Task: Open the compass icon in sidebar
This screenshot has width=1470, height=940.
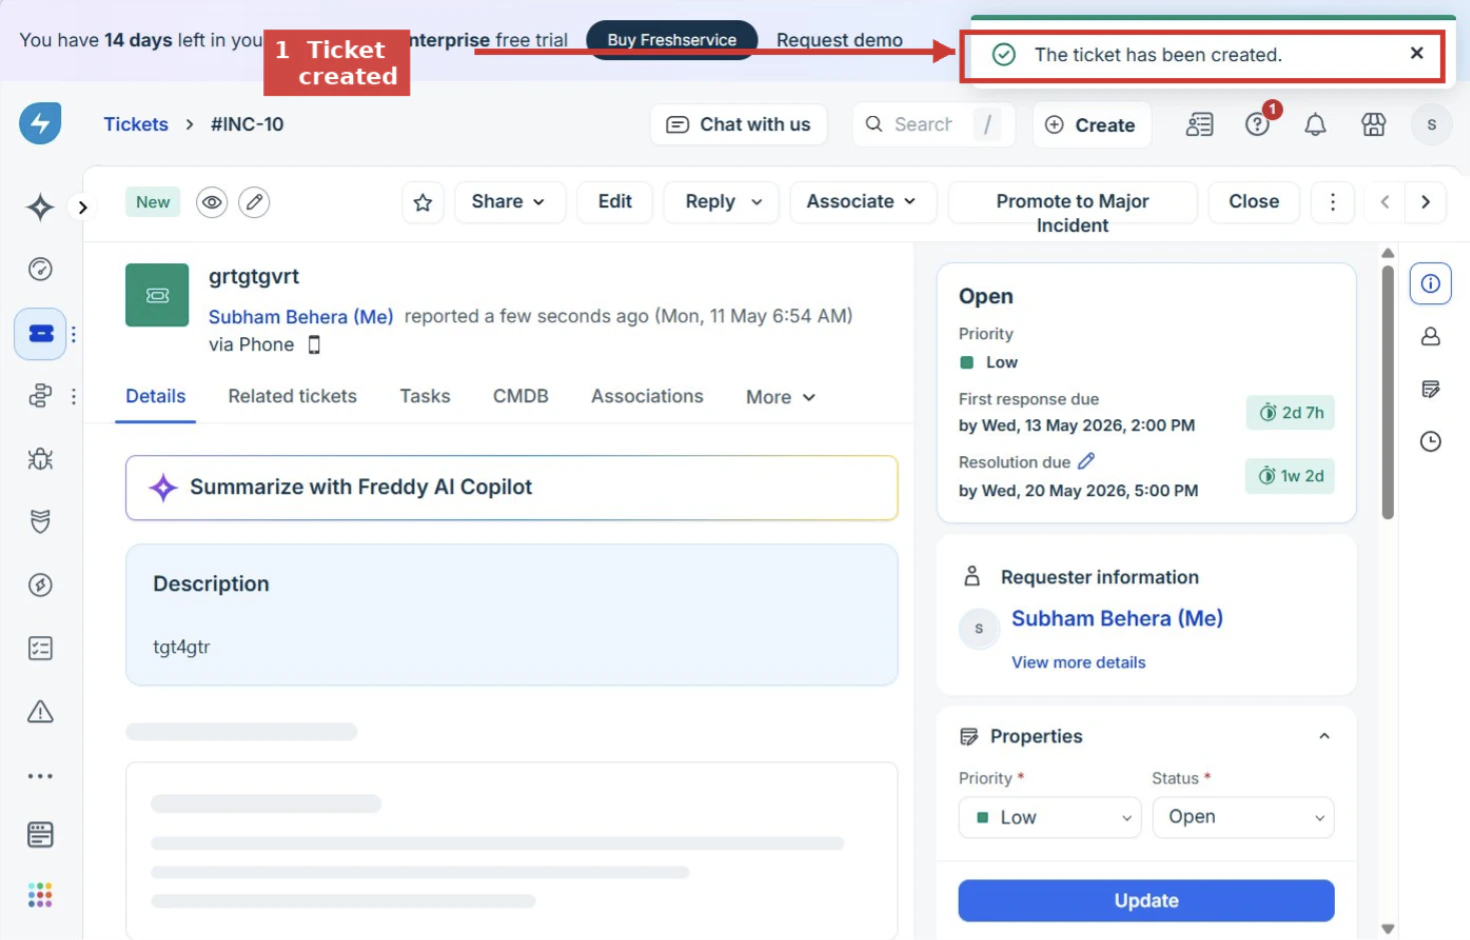Action: [40, 585]
